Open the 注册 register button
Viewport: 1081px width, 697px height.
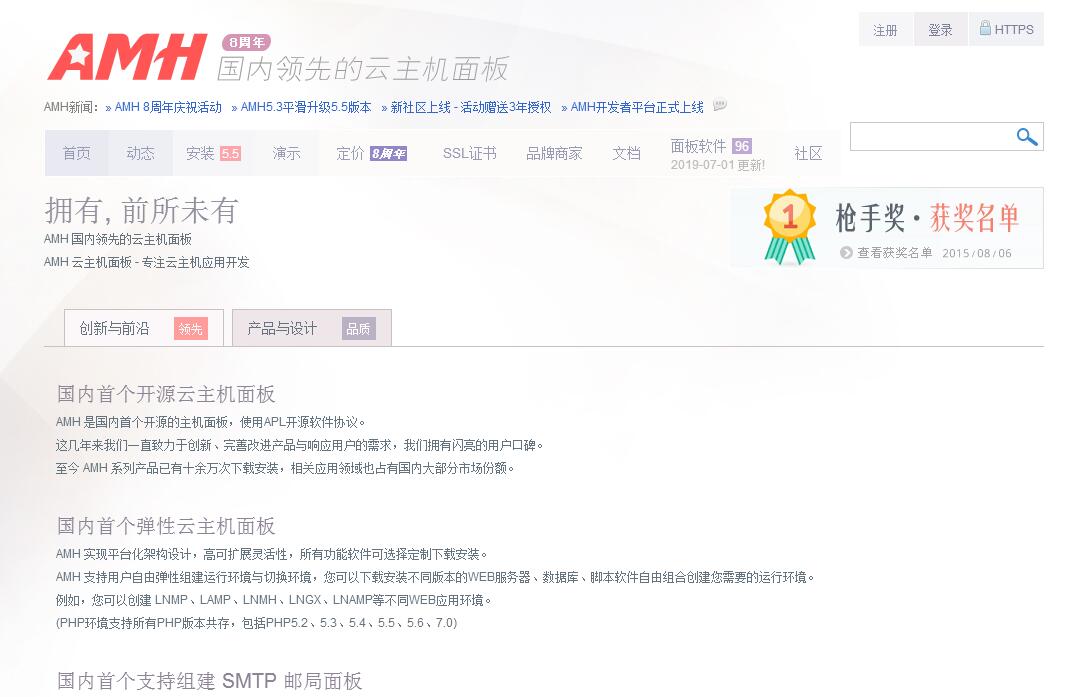885,30
